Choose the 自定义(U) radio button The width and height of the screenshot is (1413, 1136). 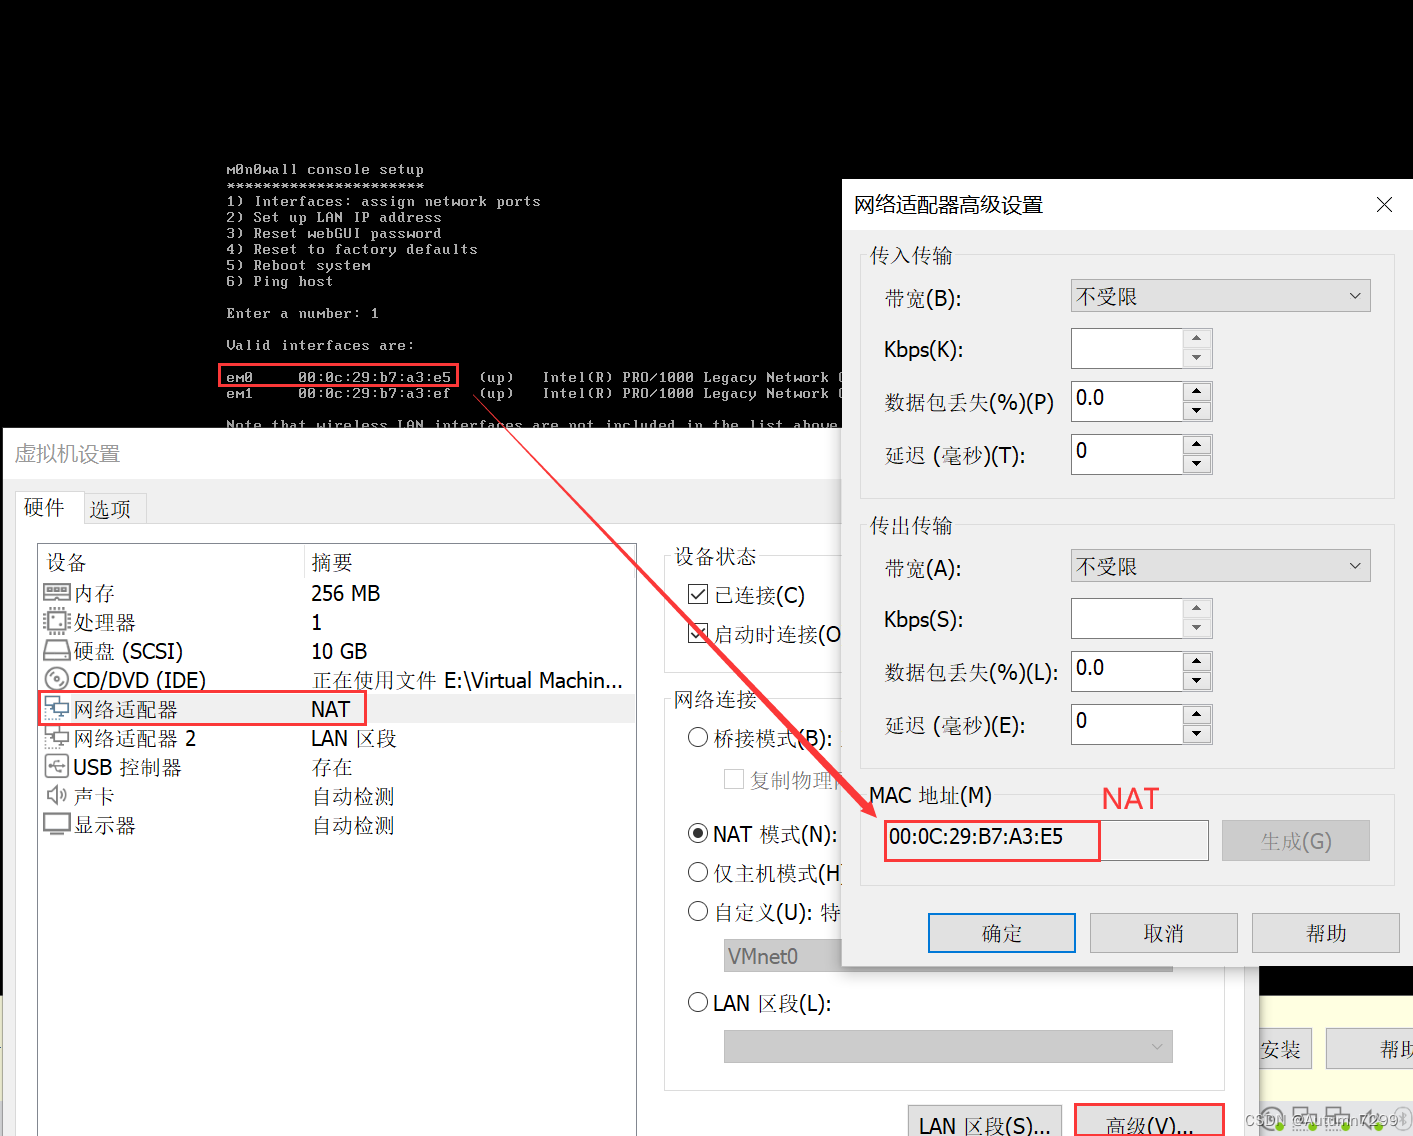pyautogui.click(x=698, y=911)
